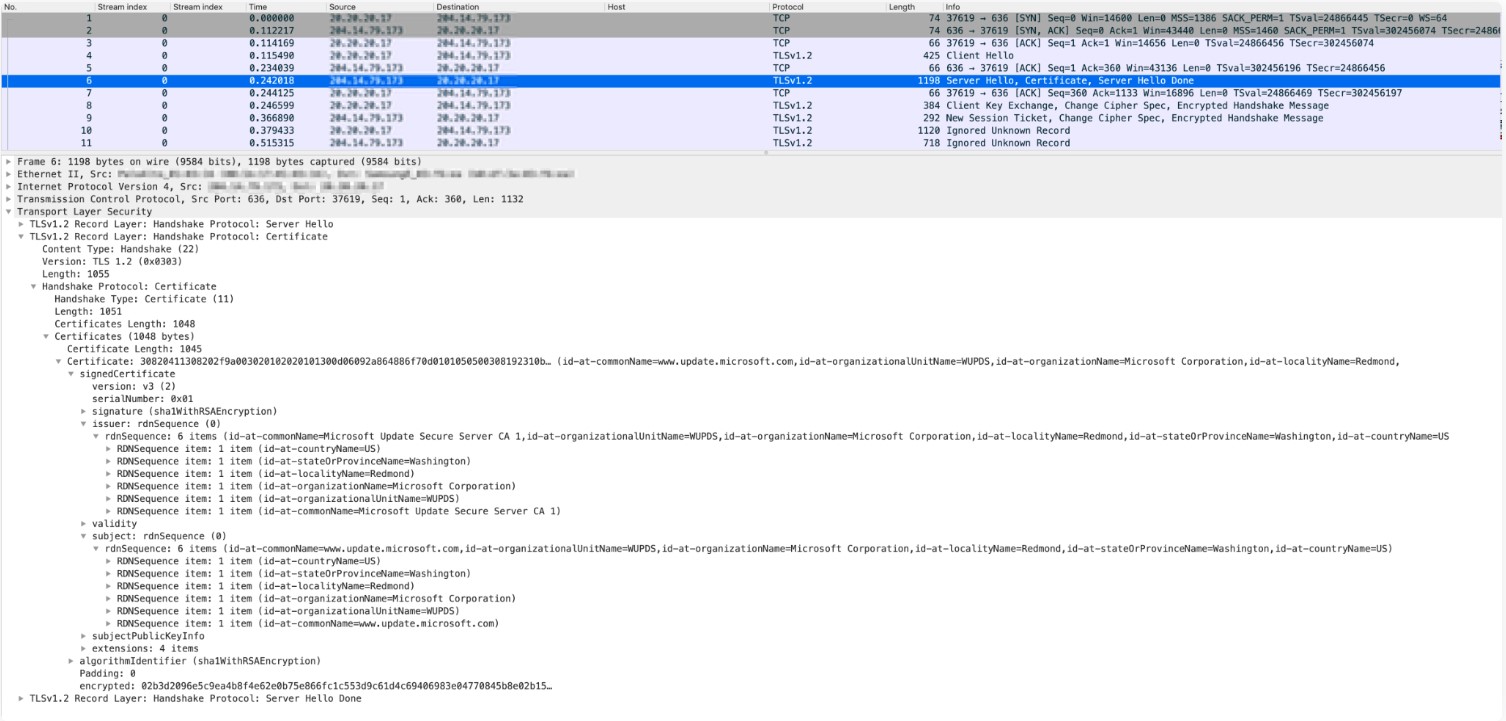
Task: Expand the Internet Protocol Version 4 section
Action: pyautogui.click(x=9, y=186)
